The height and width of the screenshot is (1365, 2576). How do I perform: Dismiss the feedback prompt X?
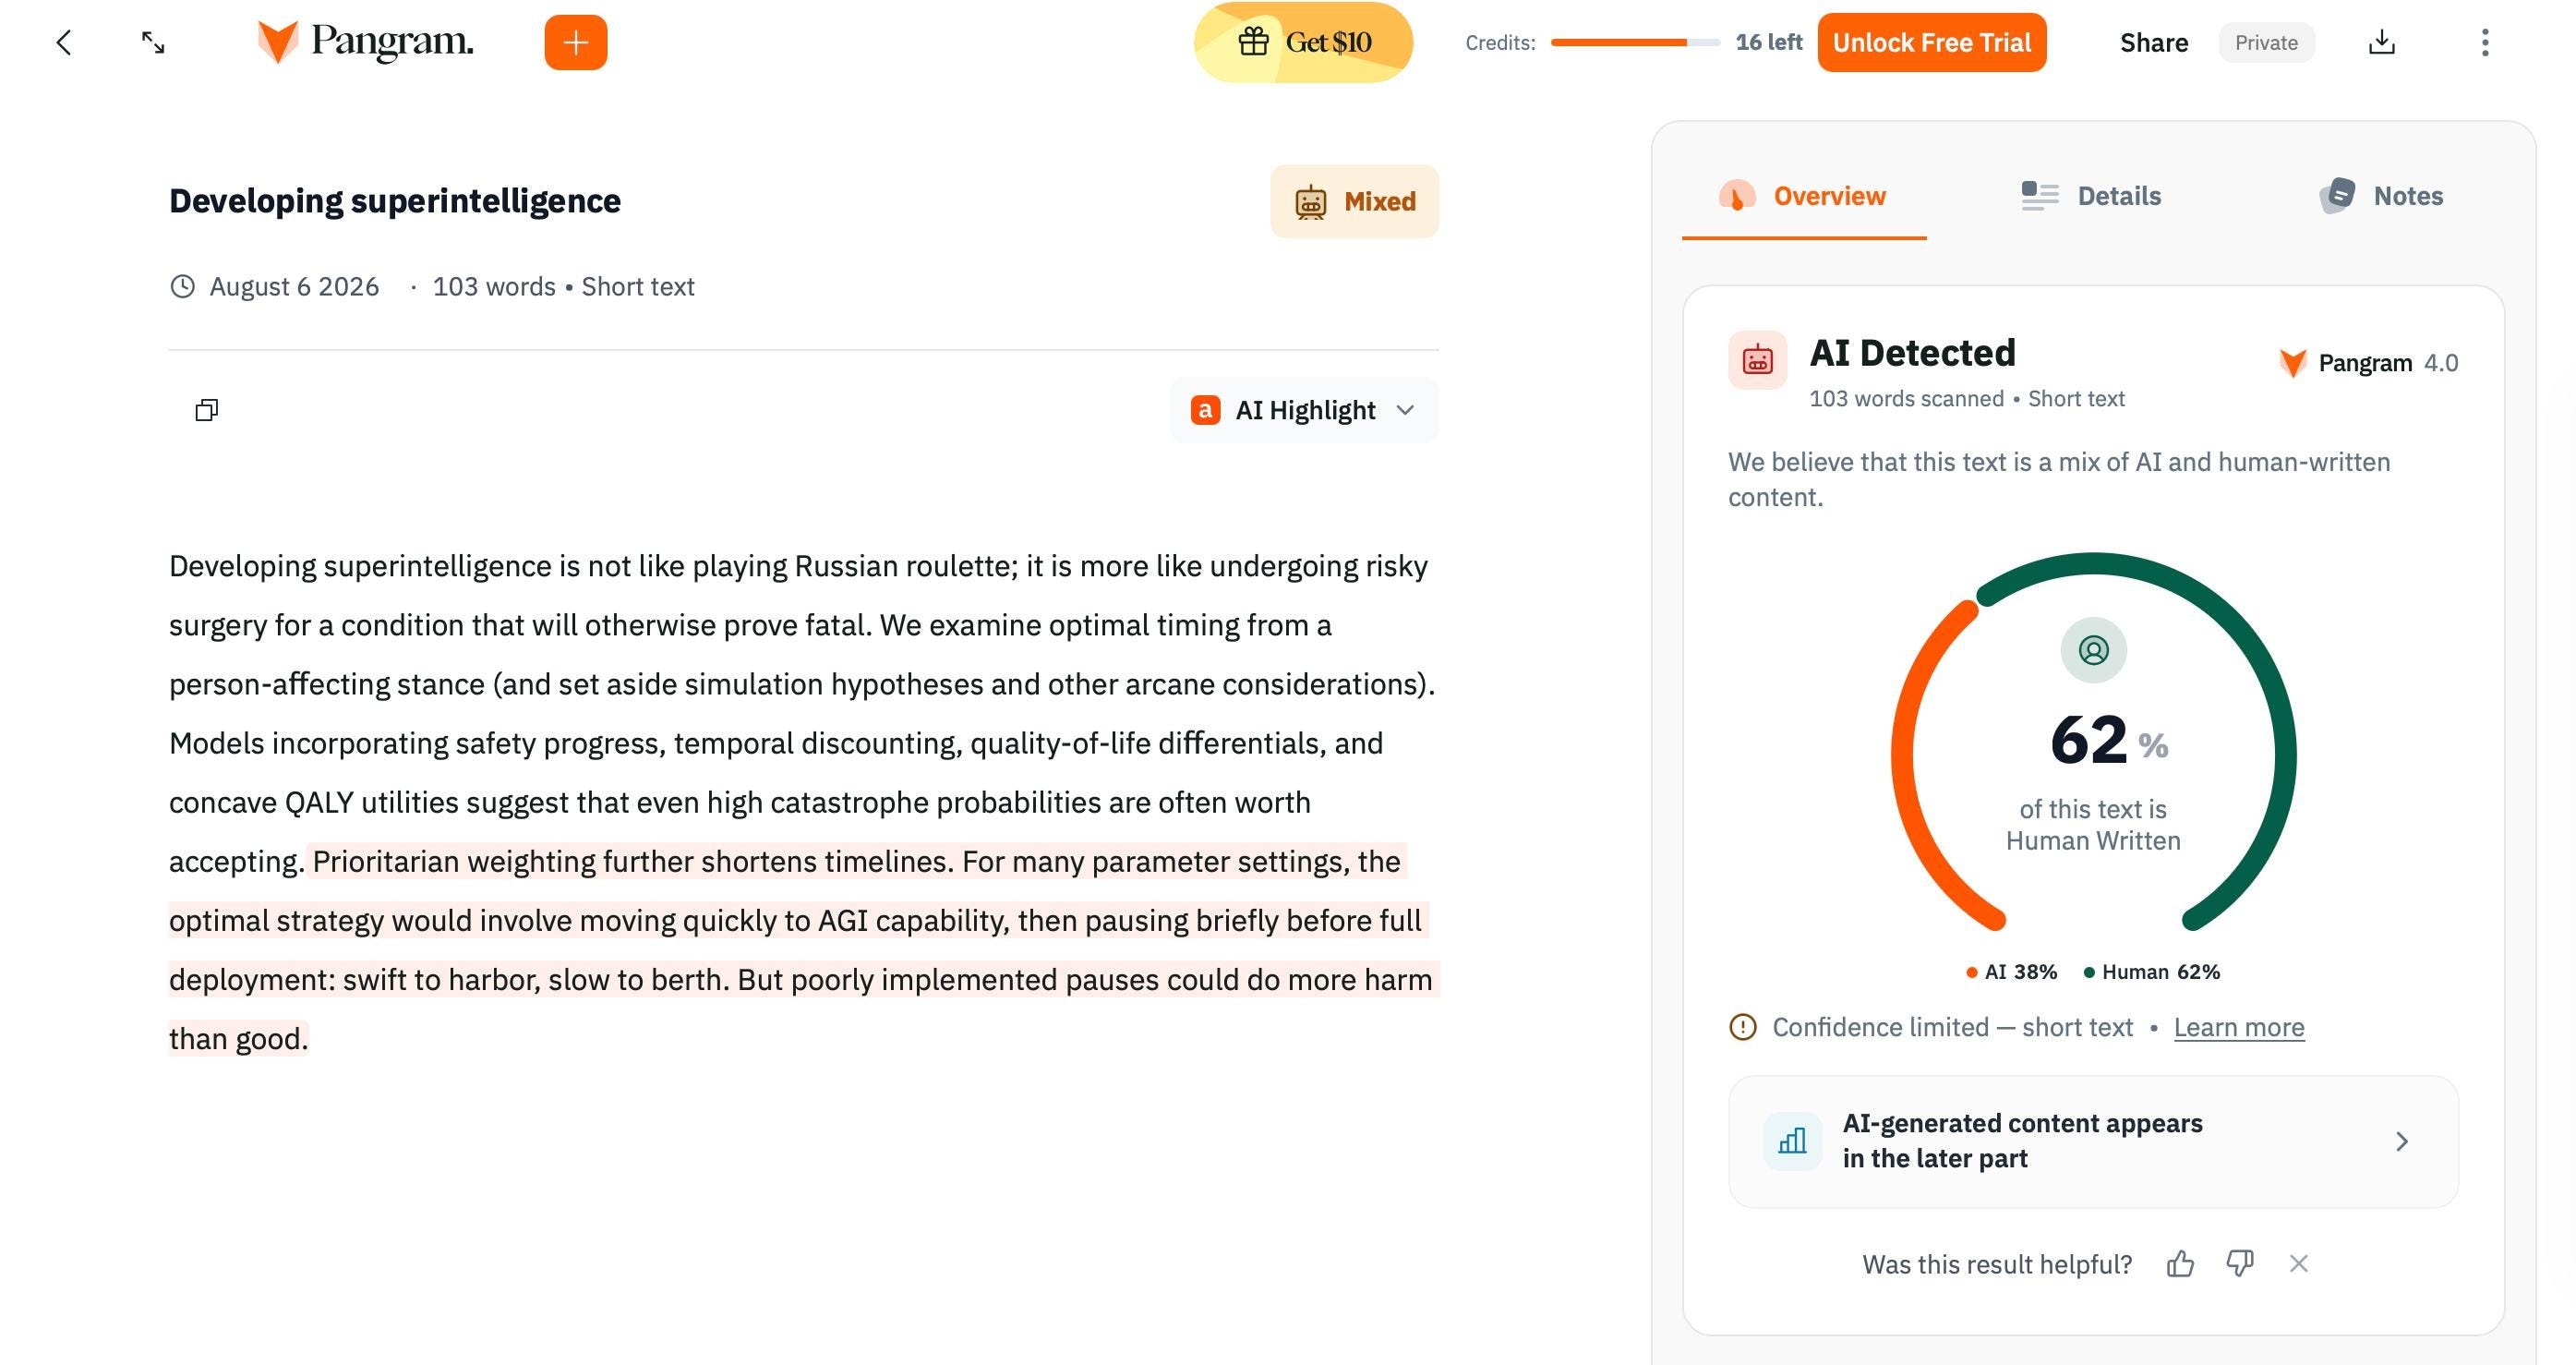point(2299,1264)
